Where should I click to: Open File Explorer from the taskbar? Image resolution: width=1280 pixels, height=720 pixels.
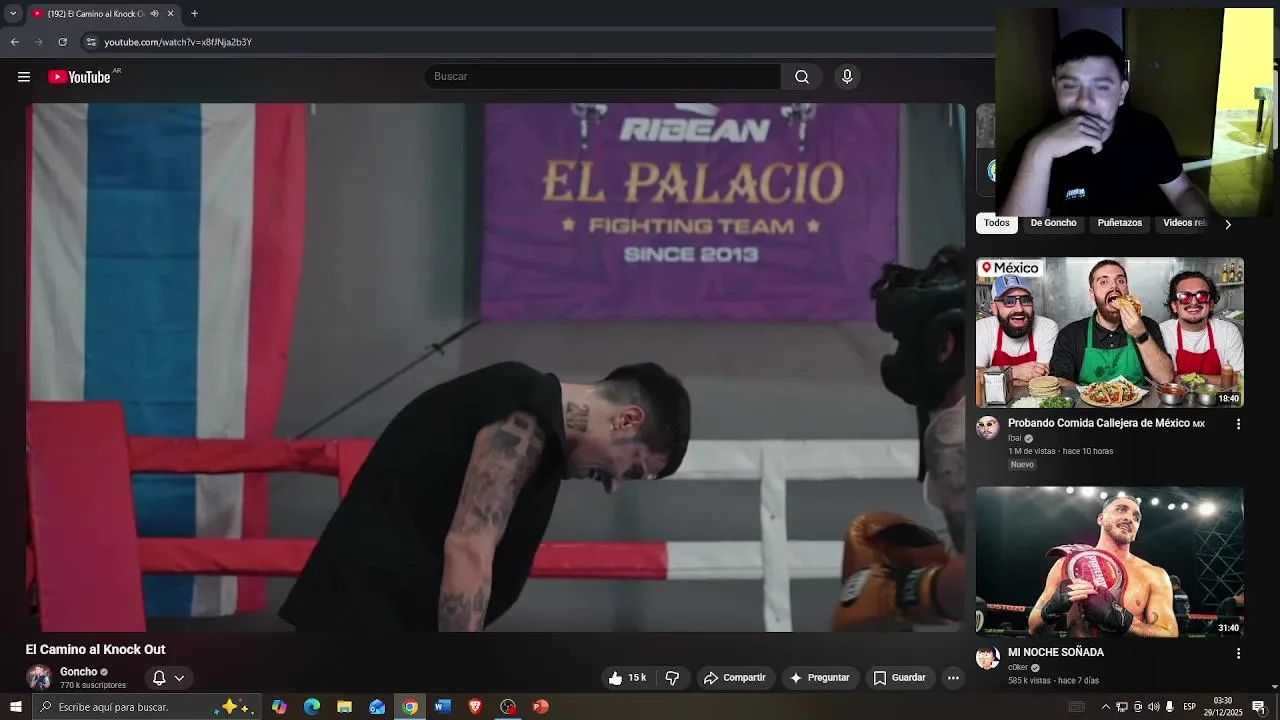[x=344, y=707]
